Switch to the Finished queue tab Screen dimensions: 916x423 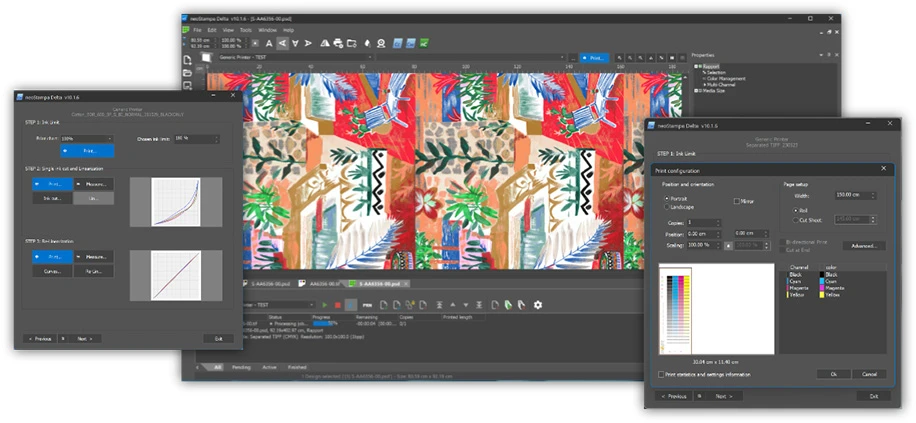tap(297, 367)
